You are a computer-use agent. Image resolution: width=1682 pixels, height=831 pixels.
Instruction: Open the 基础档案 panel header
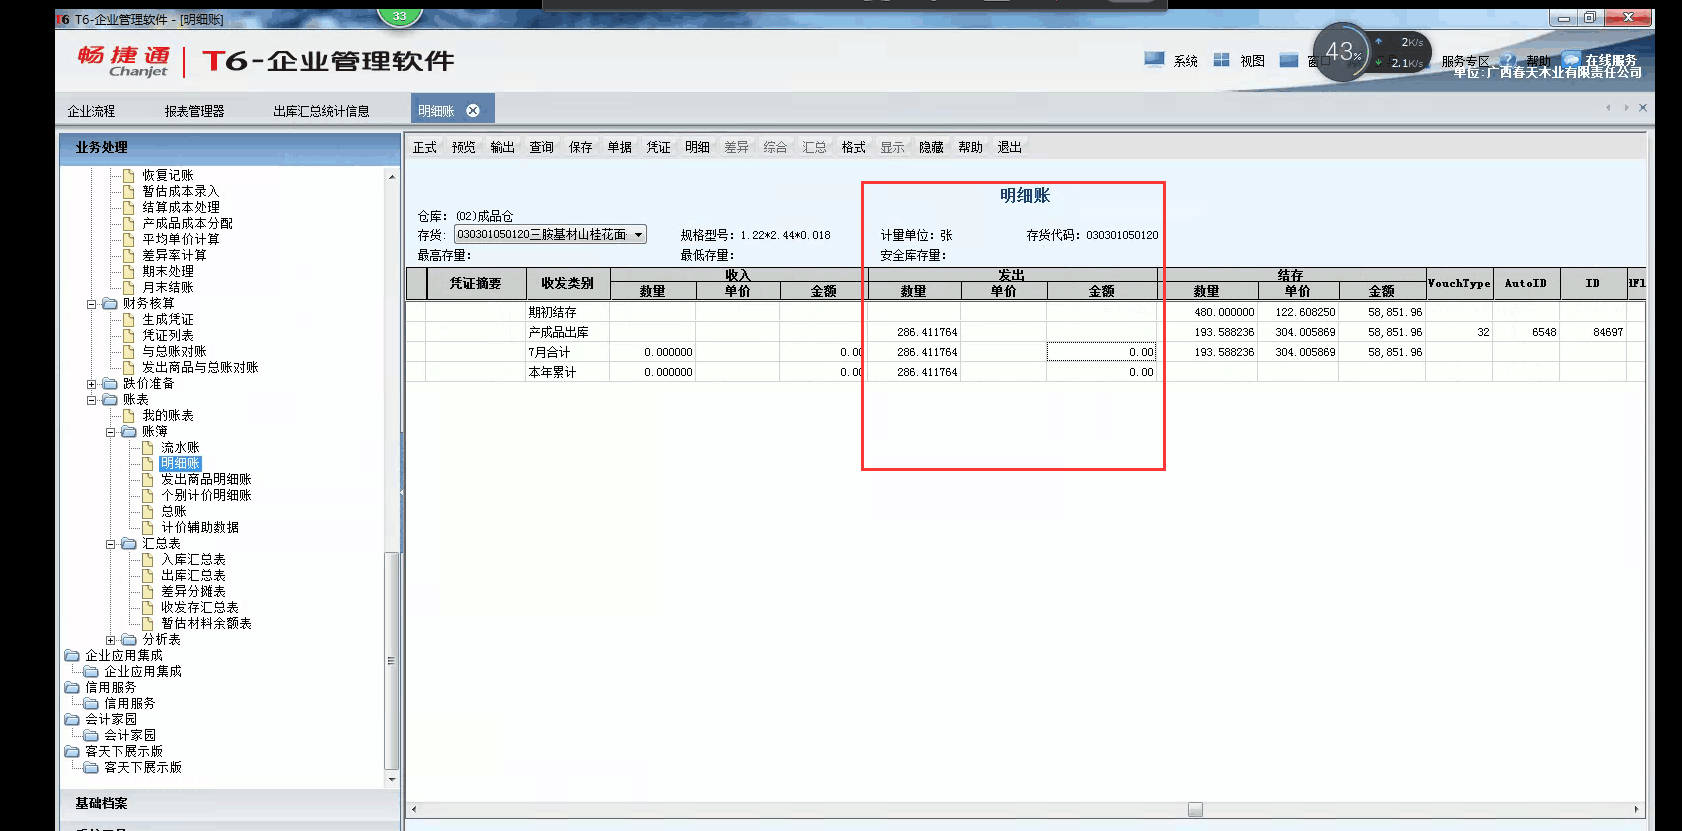230,803
